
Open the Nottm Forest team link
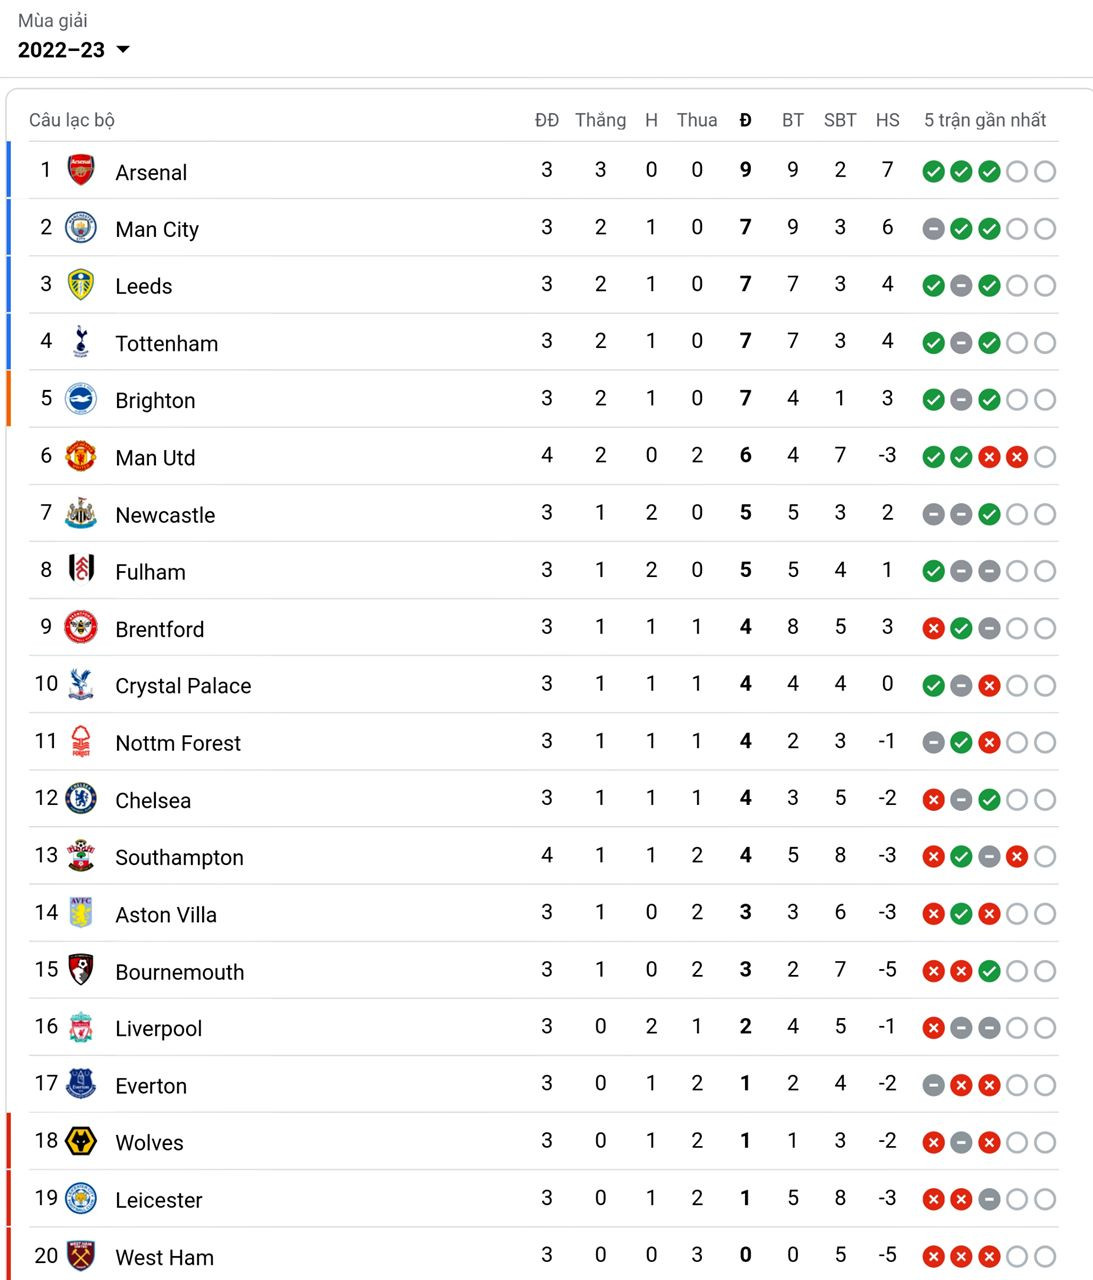tap(178, 743)
